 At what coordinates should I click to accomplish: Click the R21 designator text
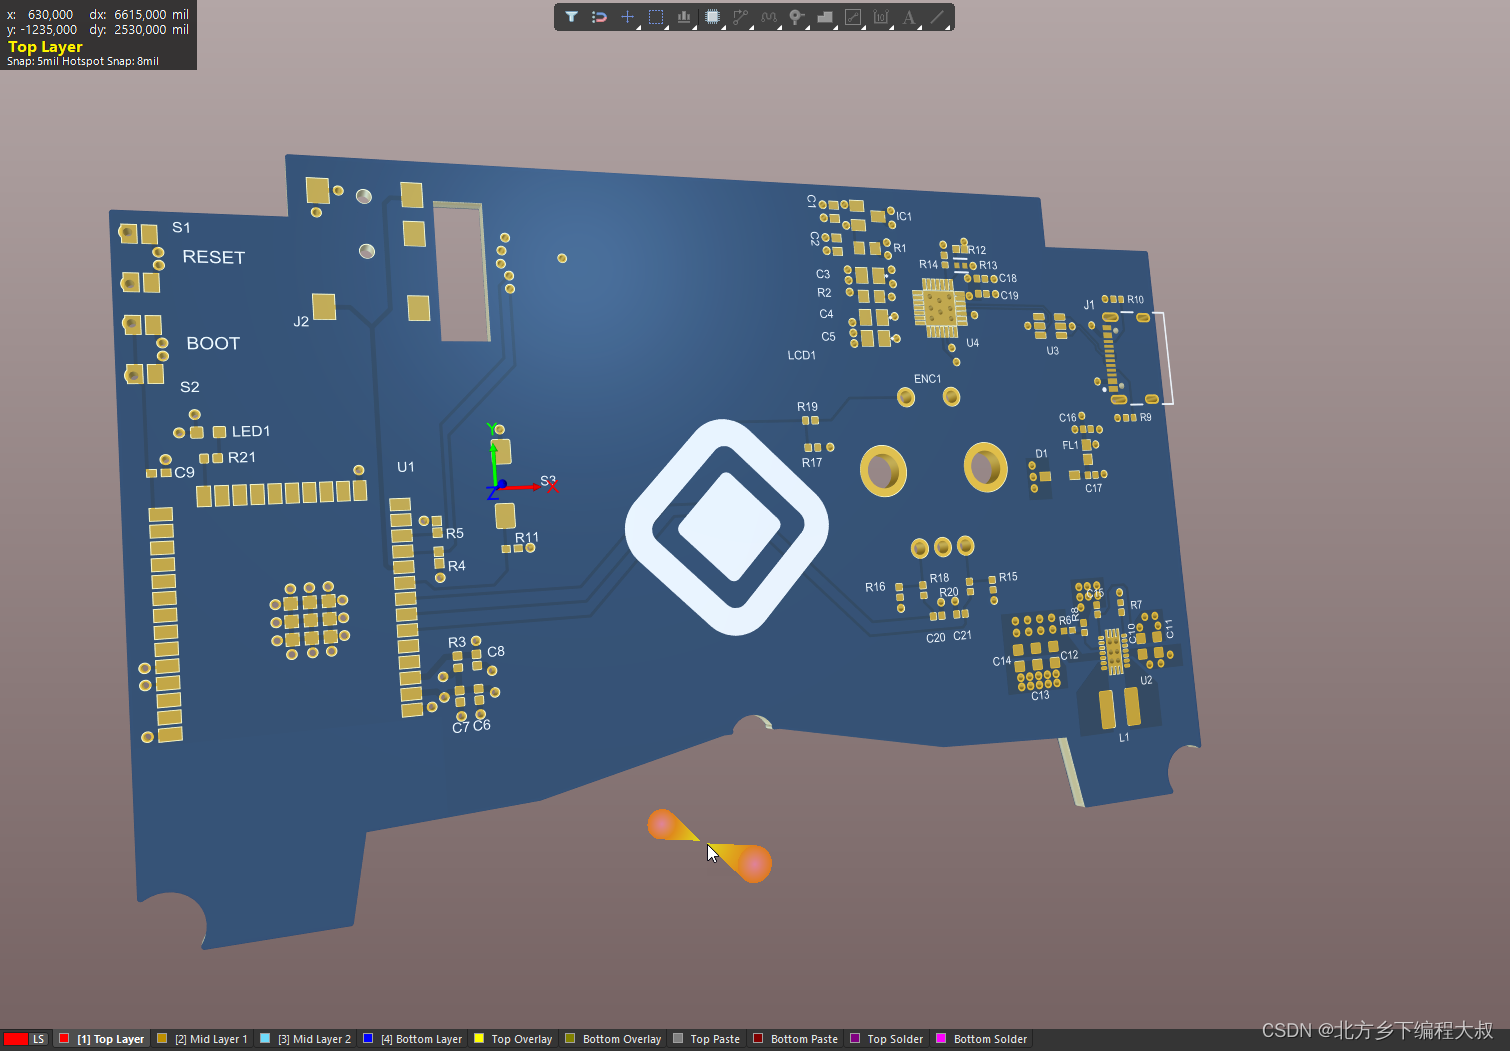(x=241, y=457)
